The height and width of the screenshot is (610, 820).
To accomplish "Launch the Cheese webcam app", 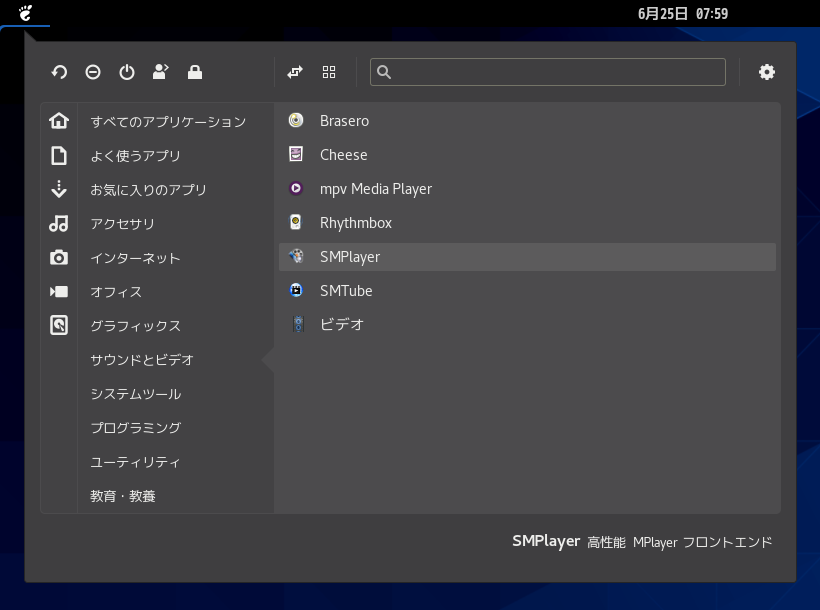I will [x=527, y=155].
